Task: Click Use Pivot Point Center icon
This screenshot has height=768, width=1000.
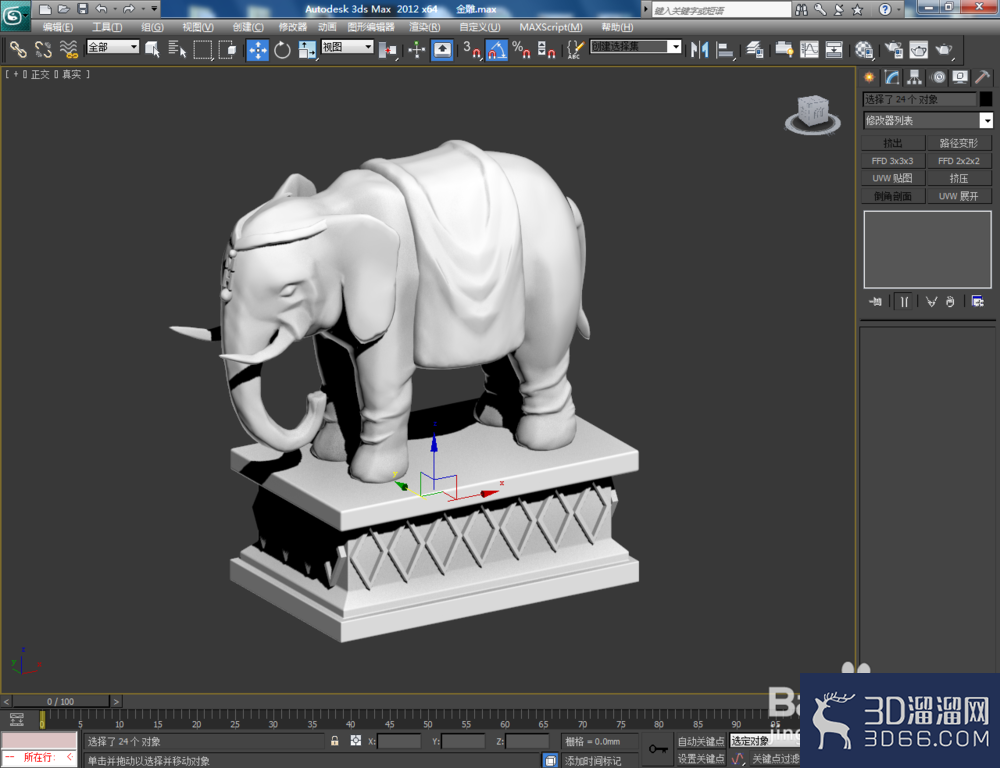Action: tap(388, 49)
